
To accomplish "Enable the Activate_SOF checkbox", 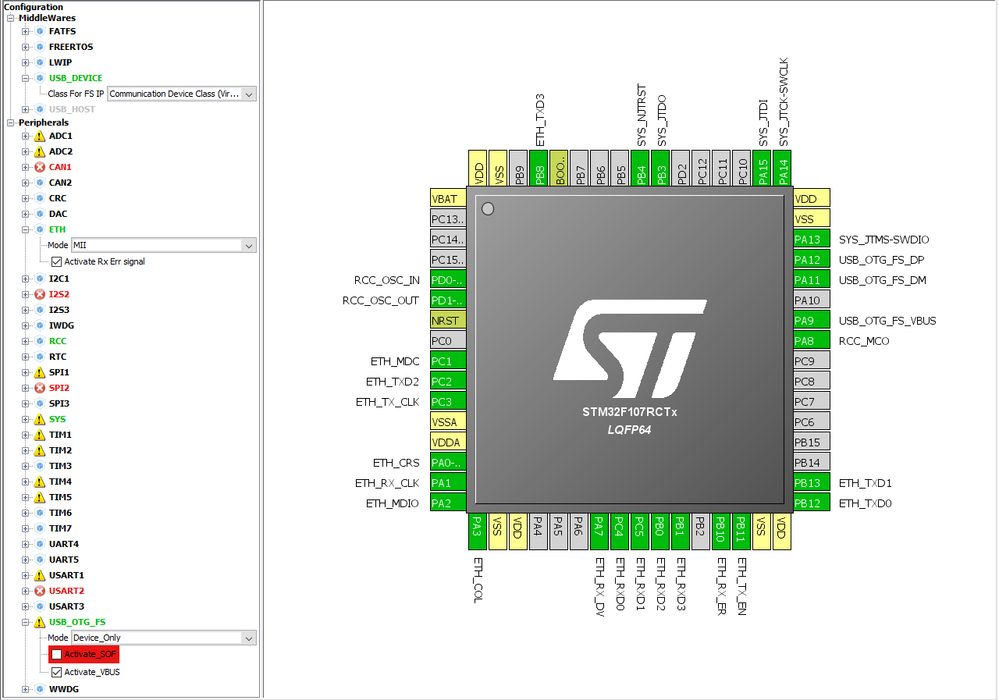I will [x=57, y=654].
